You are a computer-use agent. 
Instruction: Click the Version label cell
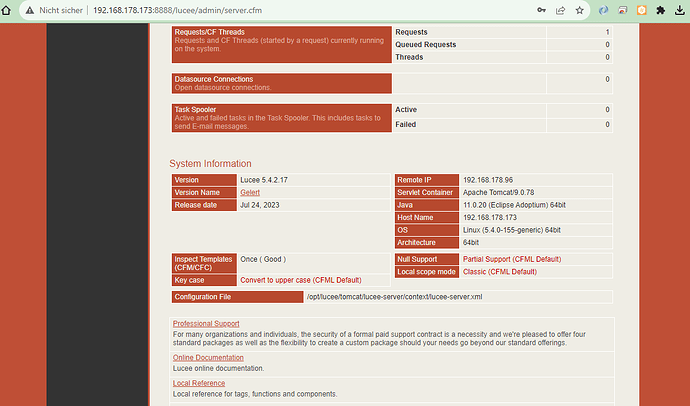pyautogui.click(x=204, y=180)
